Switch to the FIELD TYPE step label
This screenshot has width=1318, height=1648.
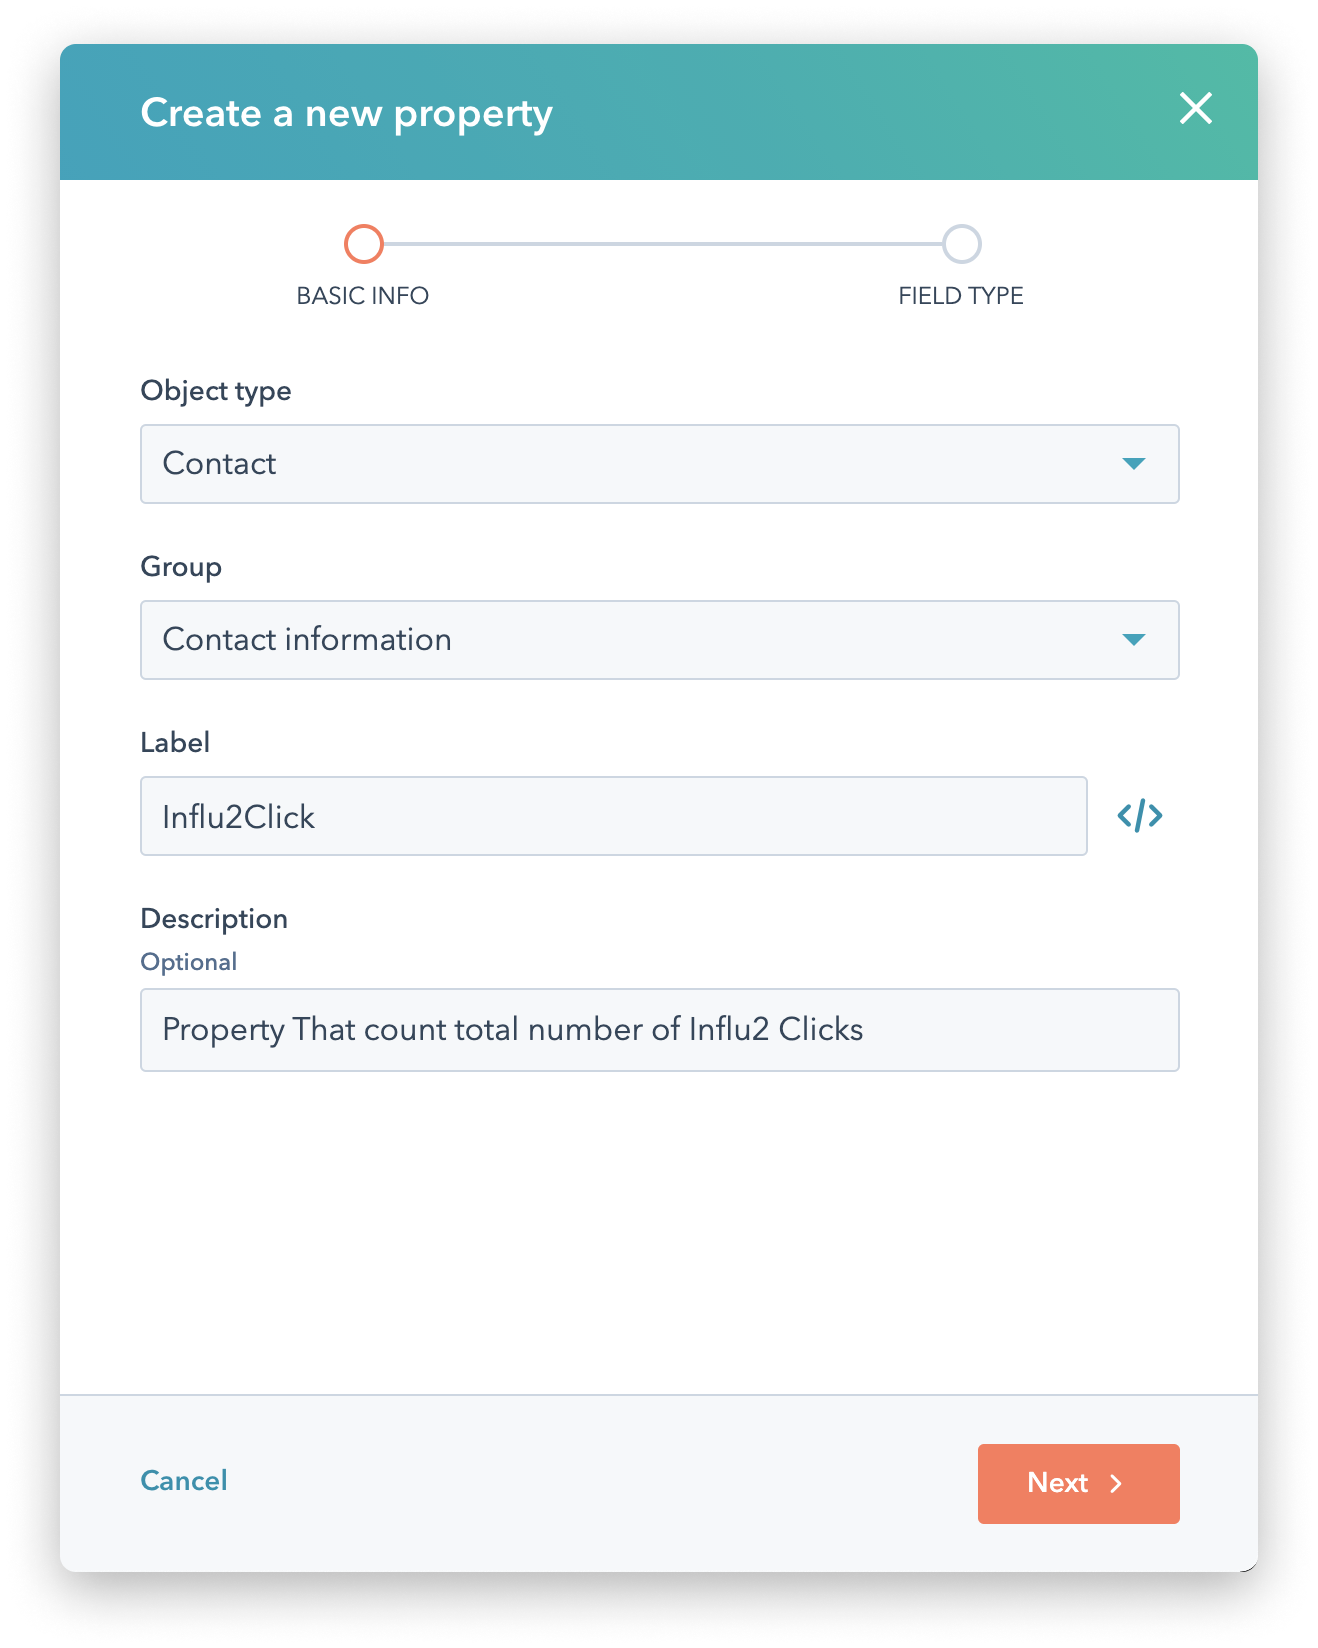click(960, 296)
